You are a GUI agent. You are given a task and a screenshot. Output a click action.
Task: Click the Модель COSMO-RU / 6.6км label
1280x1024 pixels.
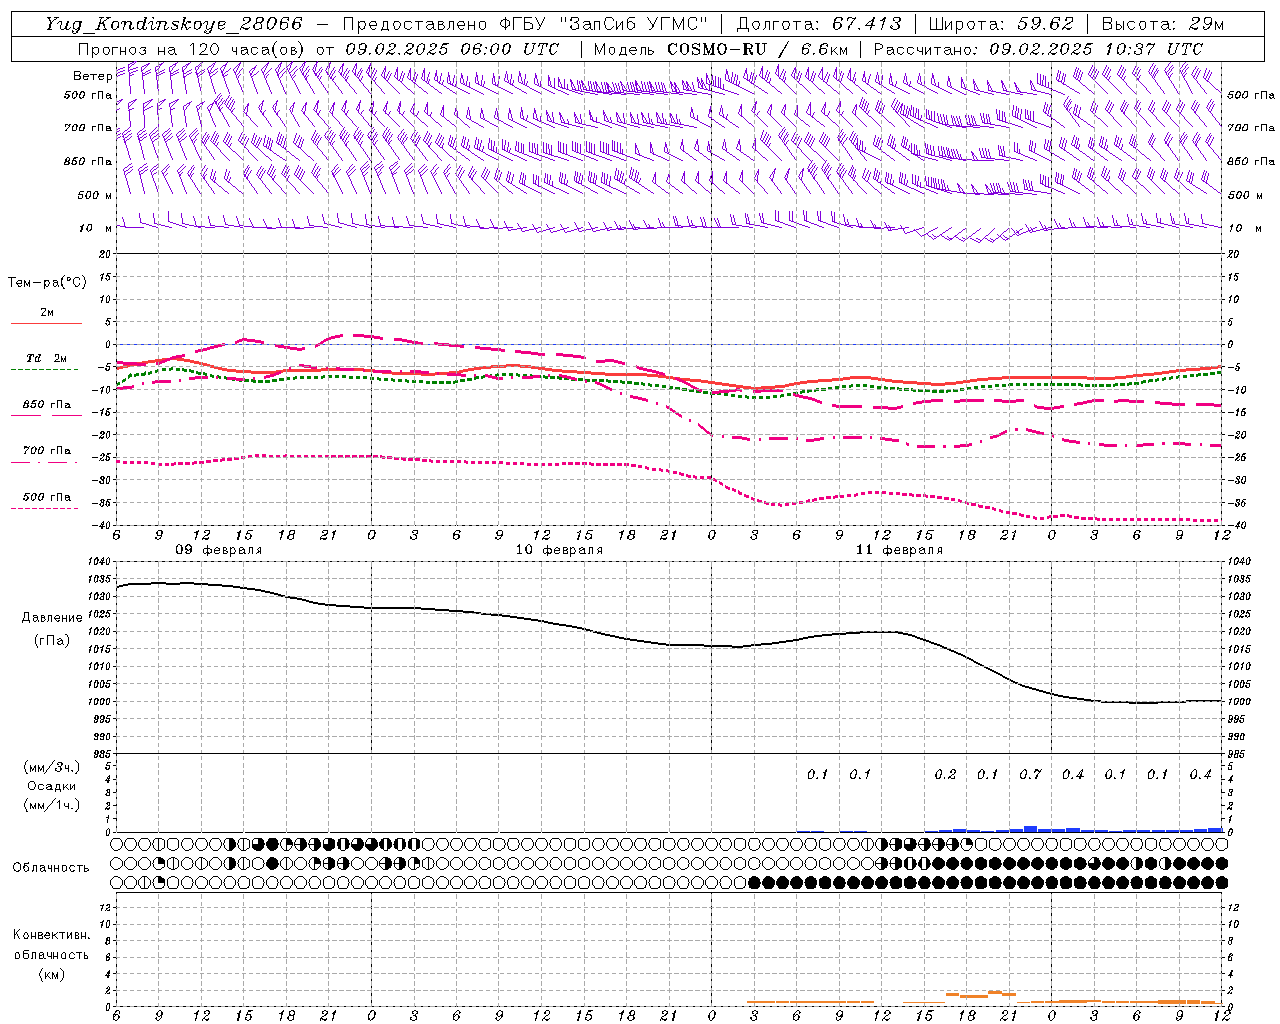721,49
